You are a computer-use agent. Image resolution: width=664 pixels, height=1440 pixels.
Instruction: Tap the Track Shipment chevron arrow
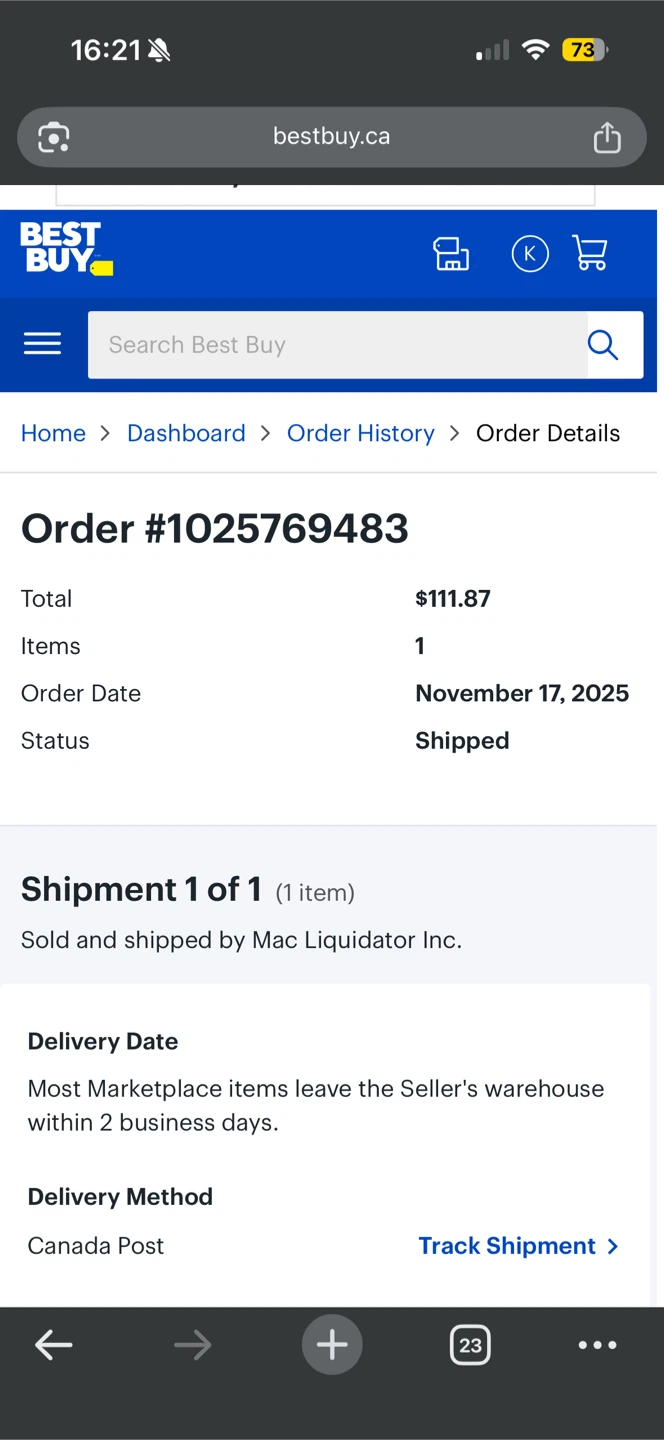click(x=613, y=1246)
